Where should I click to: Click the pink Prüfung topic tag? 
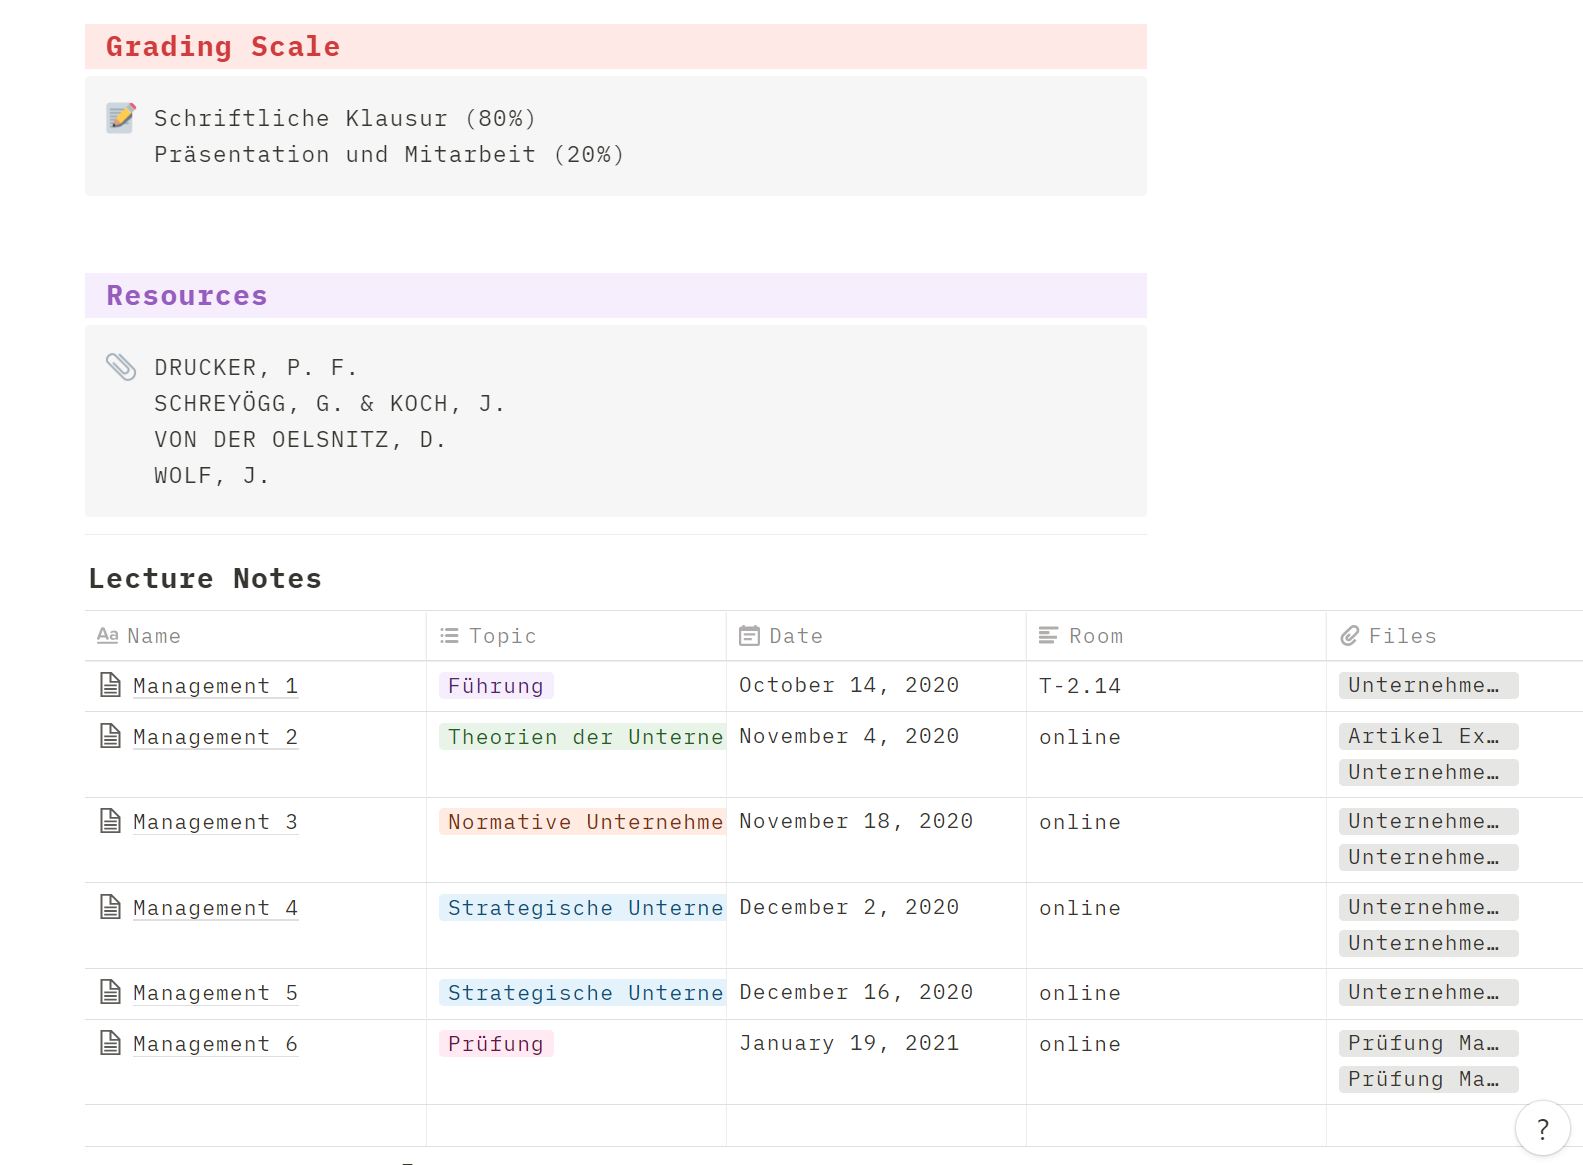click(x=495, y=1044)
